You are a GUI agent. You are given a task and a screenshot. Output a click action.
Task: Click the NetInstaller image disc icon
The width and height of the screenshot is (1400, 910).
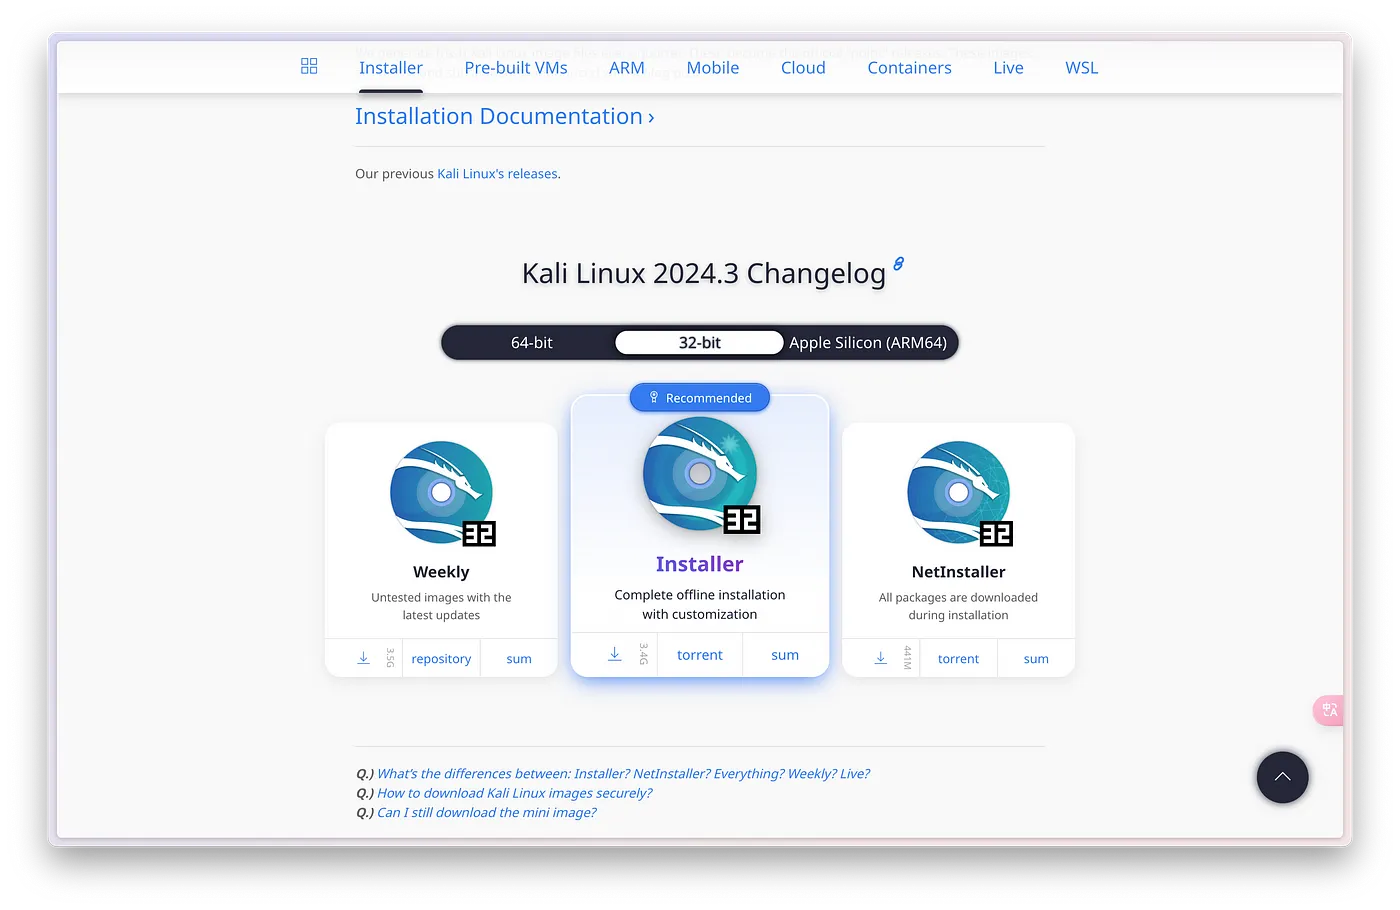[959, 493]
